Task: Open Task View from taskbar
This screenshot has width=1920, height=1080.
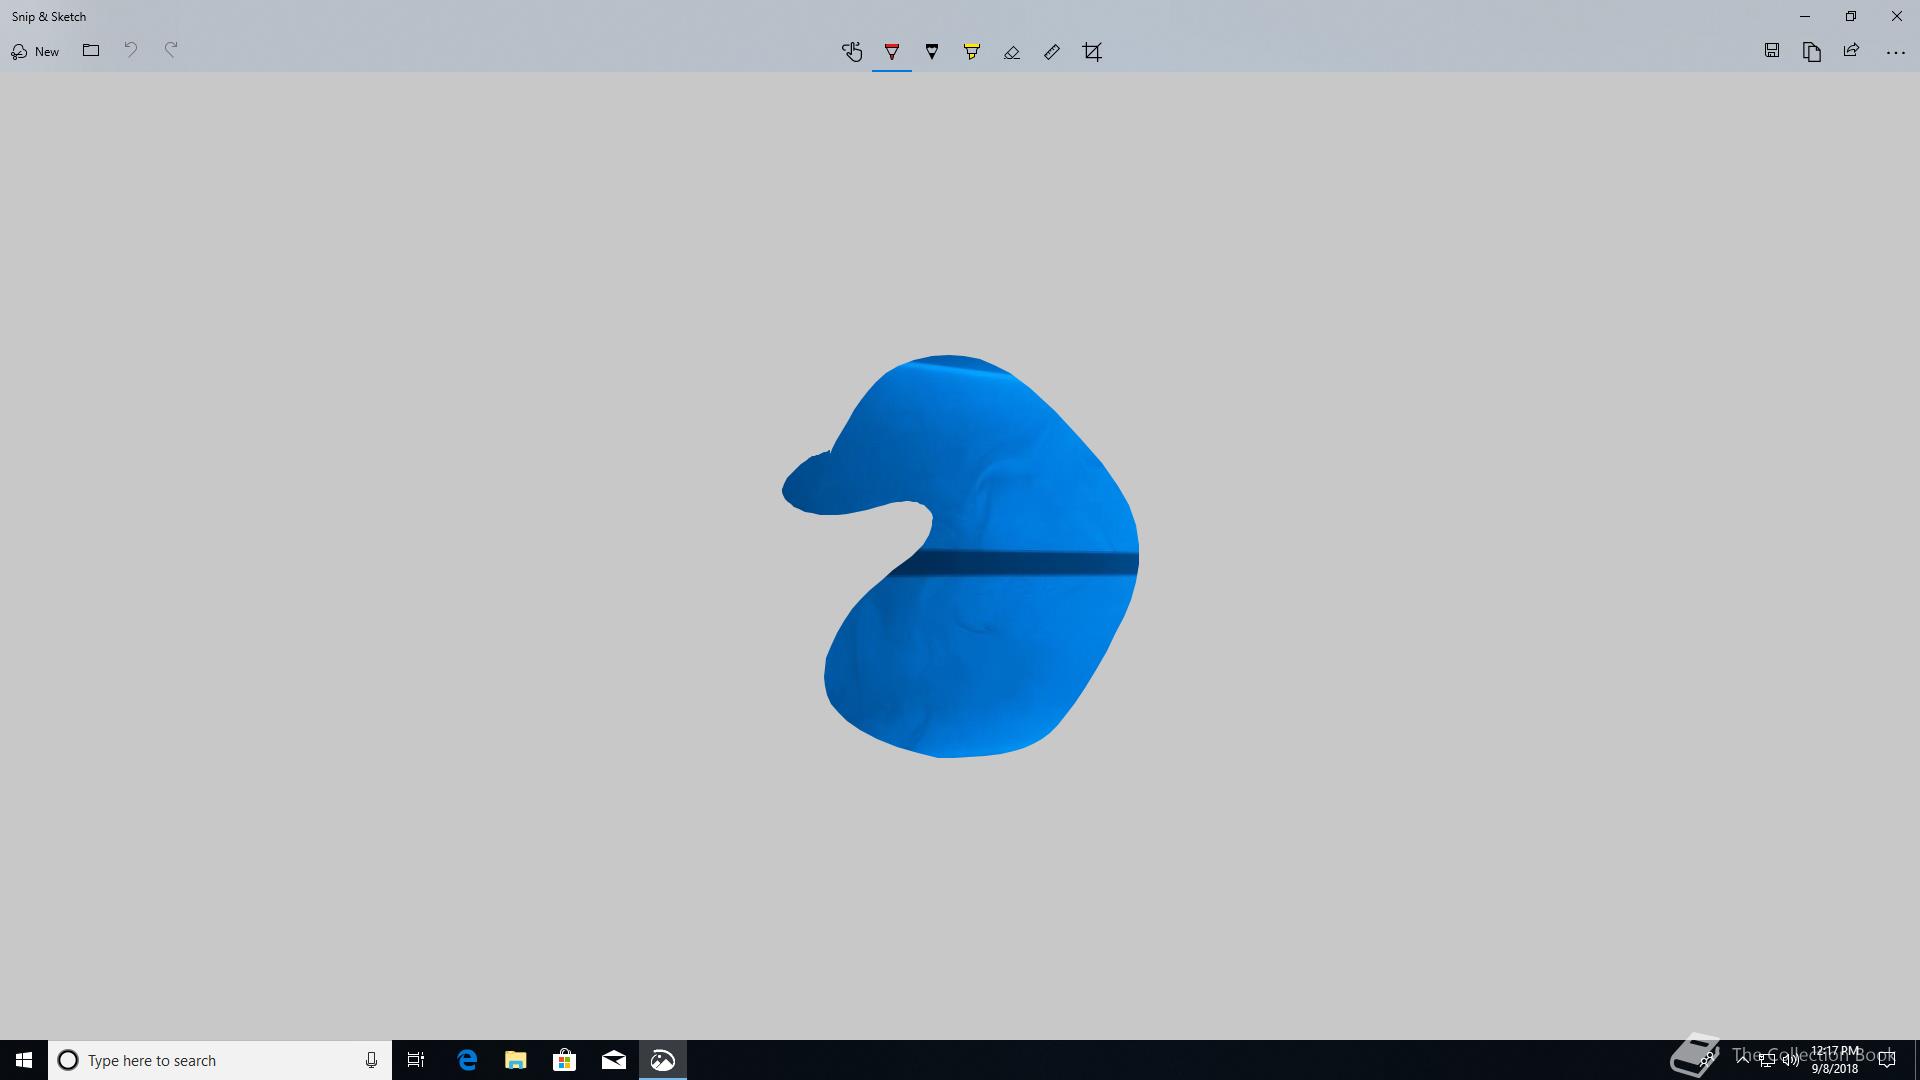Action: pos(416,1060)
